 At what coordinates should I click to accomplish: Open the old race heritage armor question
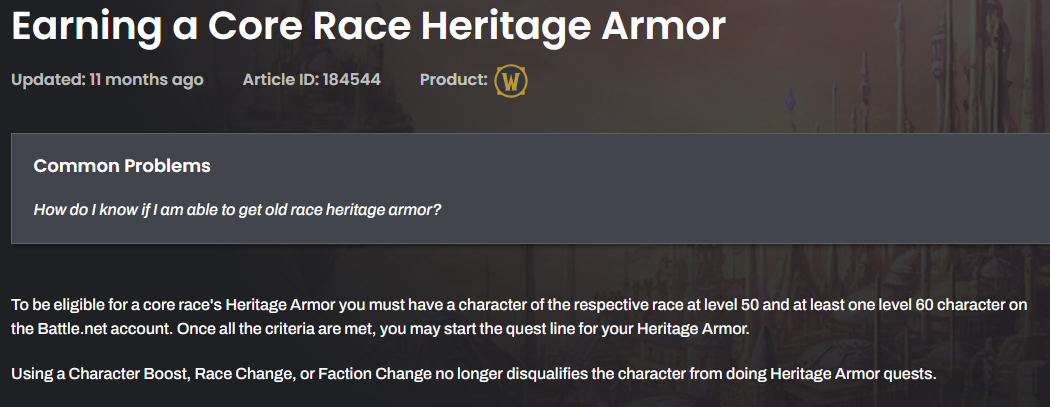coord(238,210)
